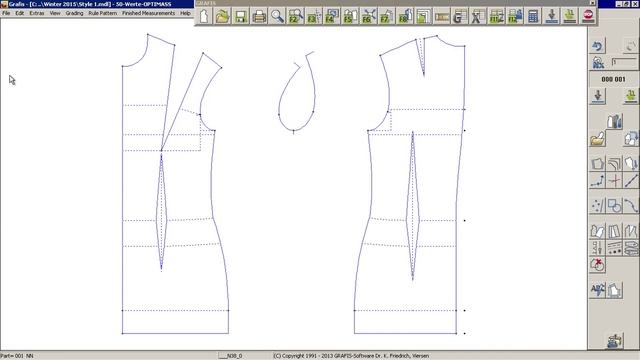Click the pattern piece icon beside ABC
640x360 pixels.
pos(614,290)
